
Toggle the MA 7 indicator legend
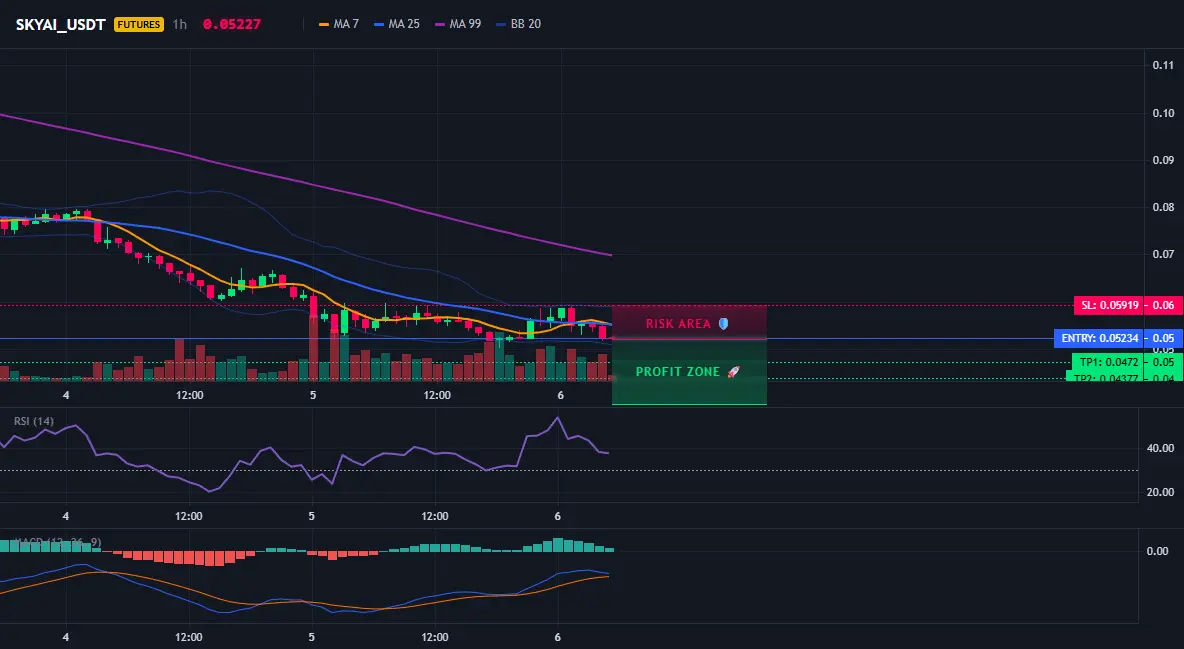click(339, 24)
